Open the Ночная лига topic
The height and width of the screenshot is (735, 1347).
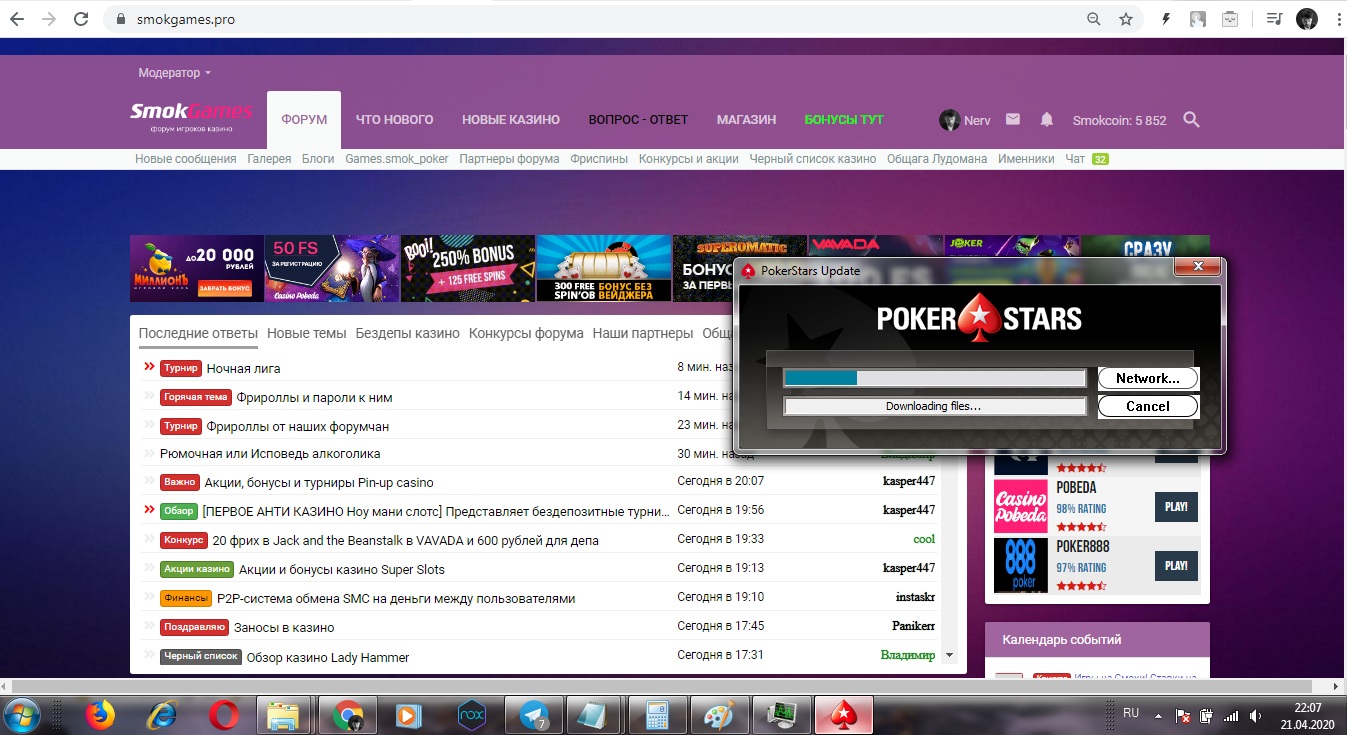[x=243, y=369]
